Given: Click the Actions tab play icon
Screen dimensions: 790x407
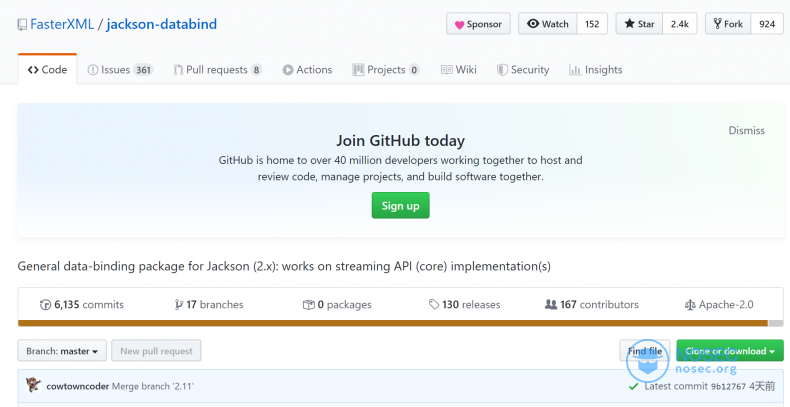Looking at the screenshot, I should click(x=288, y=70).
